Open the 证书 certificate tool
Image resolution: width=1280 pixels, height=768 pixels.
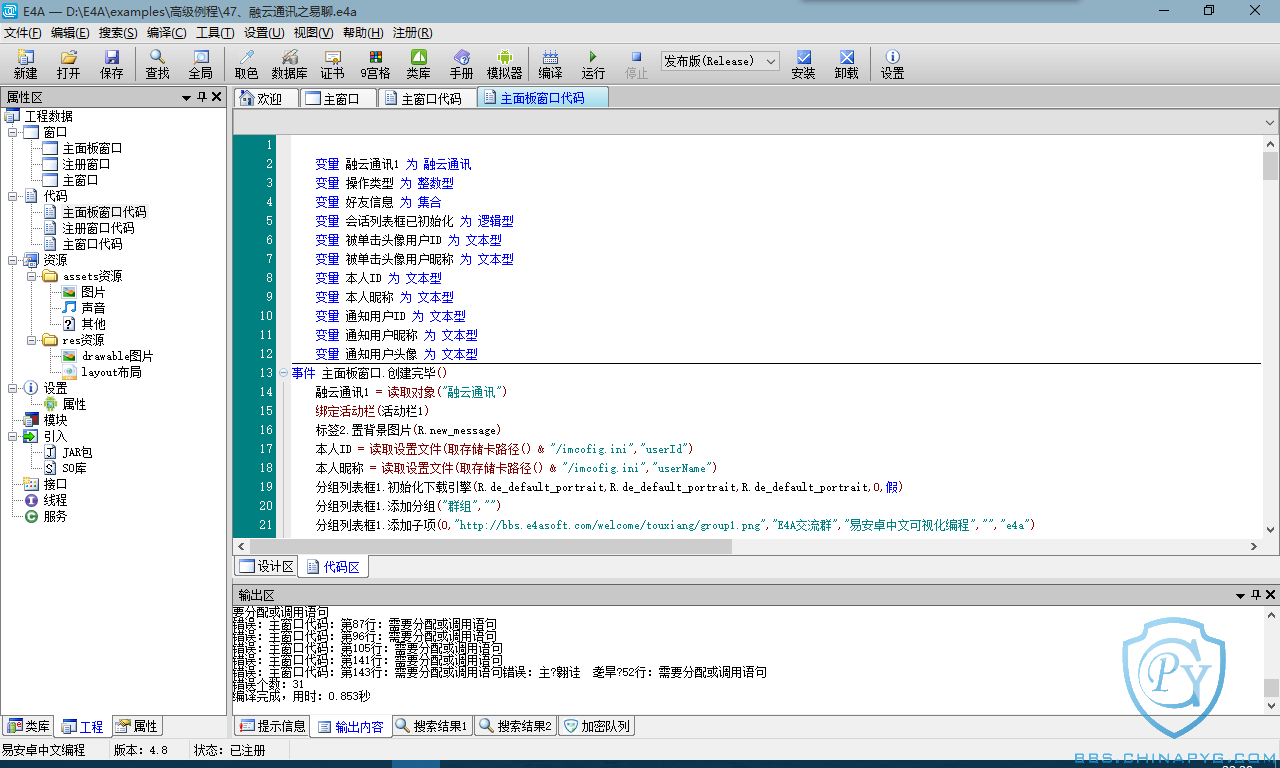(x=332, y=64)
